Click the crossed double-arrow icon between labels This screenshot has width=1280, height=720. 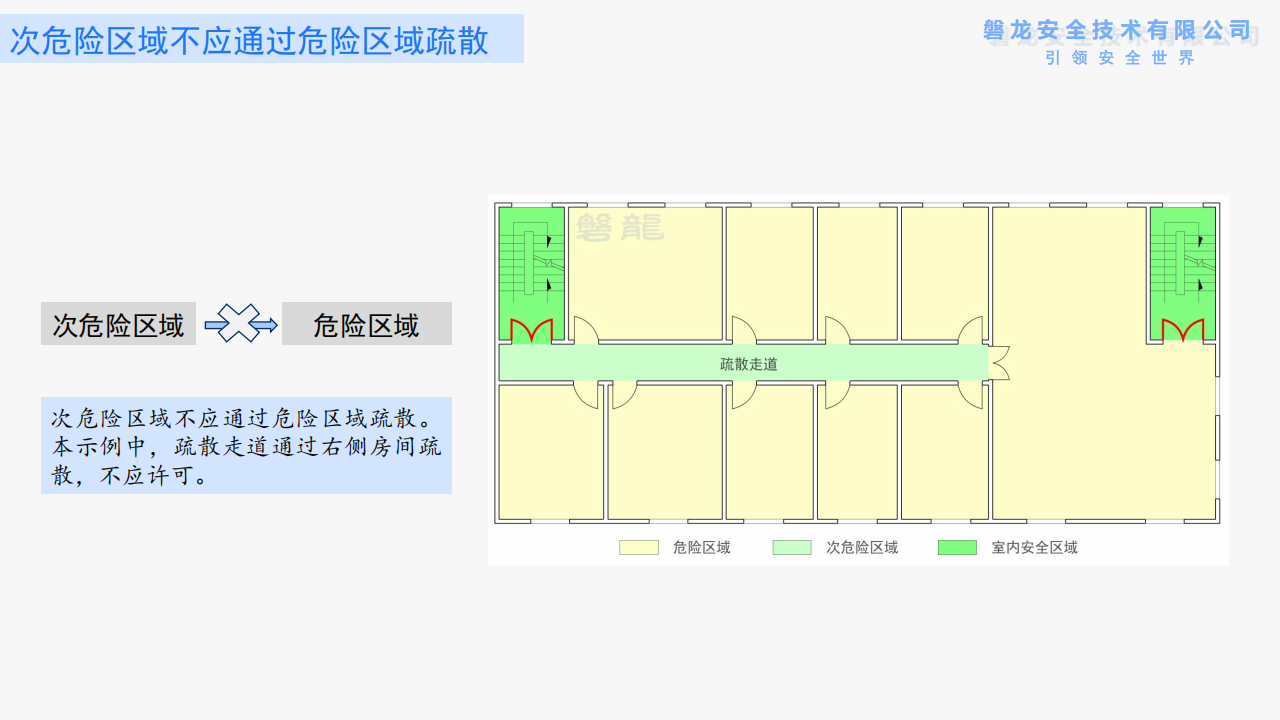tap(240, 324)
